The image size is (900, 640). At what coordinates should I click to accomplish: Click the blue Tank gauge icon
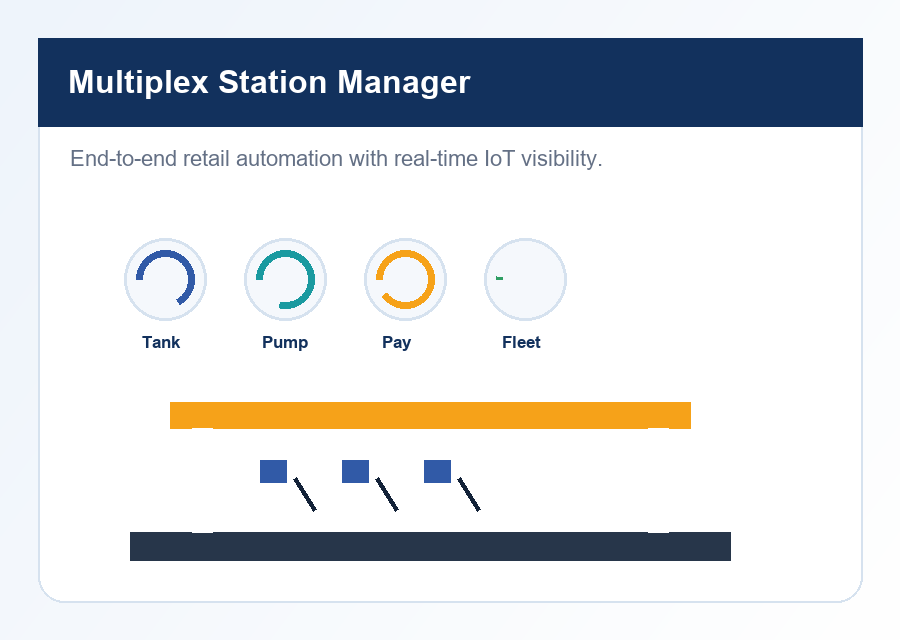pyautogui.click(x=165, y=280)
